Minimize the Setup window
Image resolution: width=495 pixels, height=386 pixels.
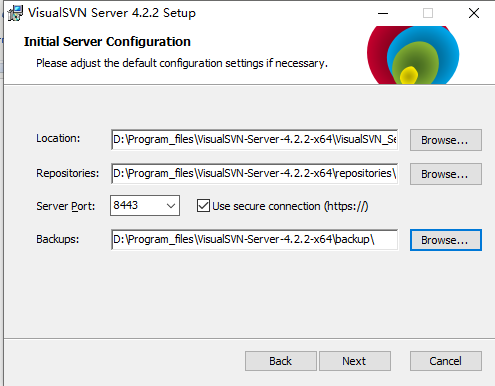pyautogui.click(x=383, y=13)
